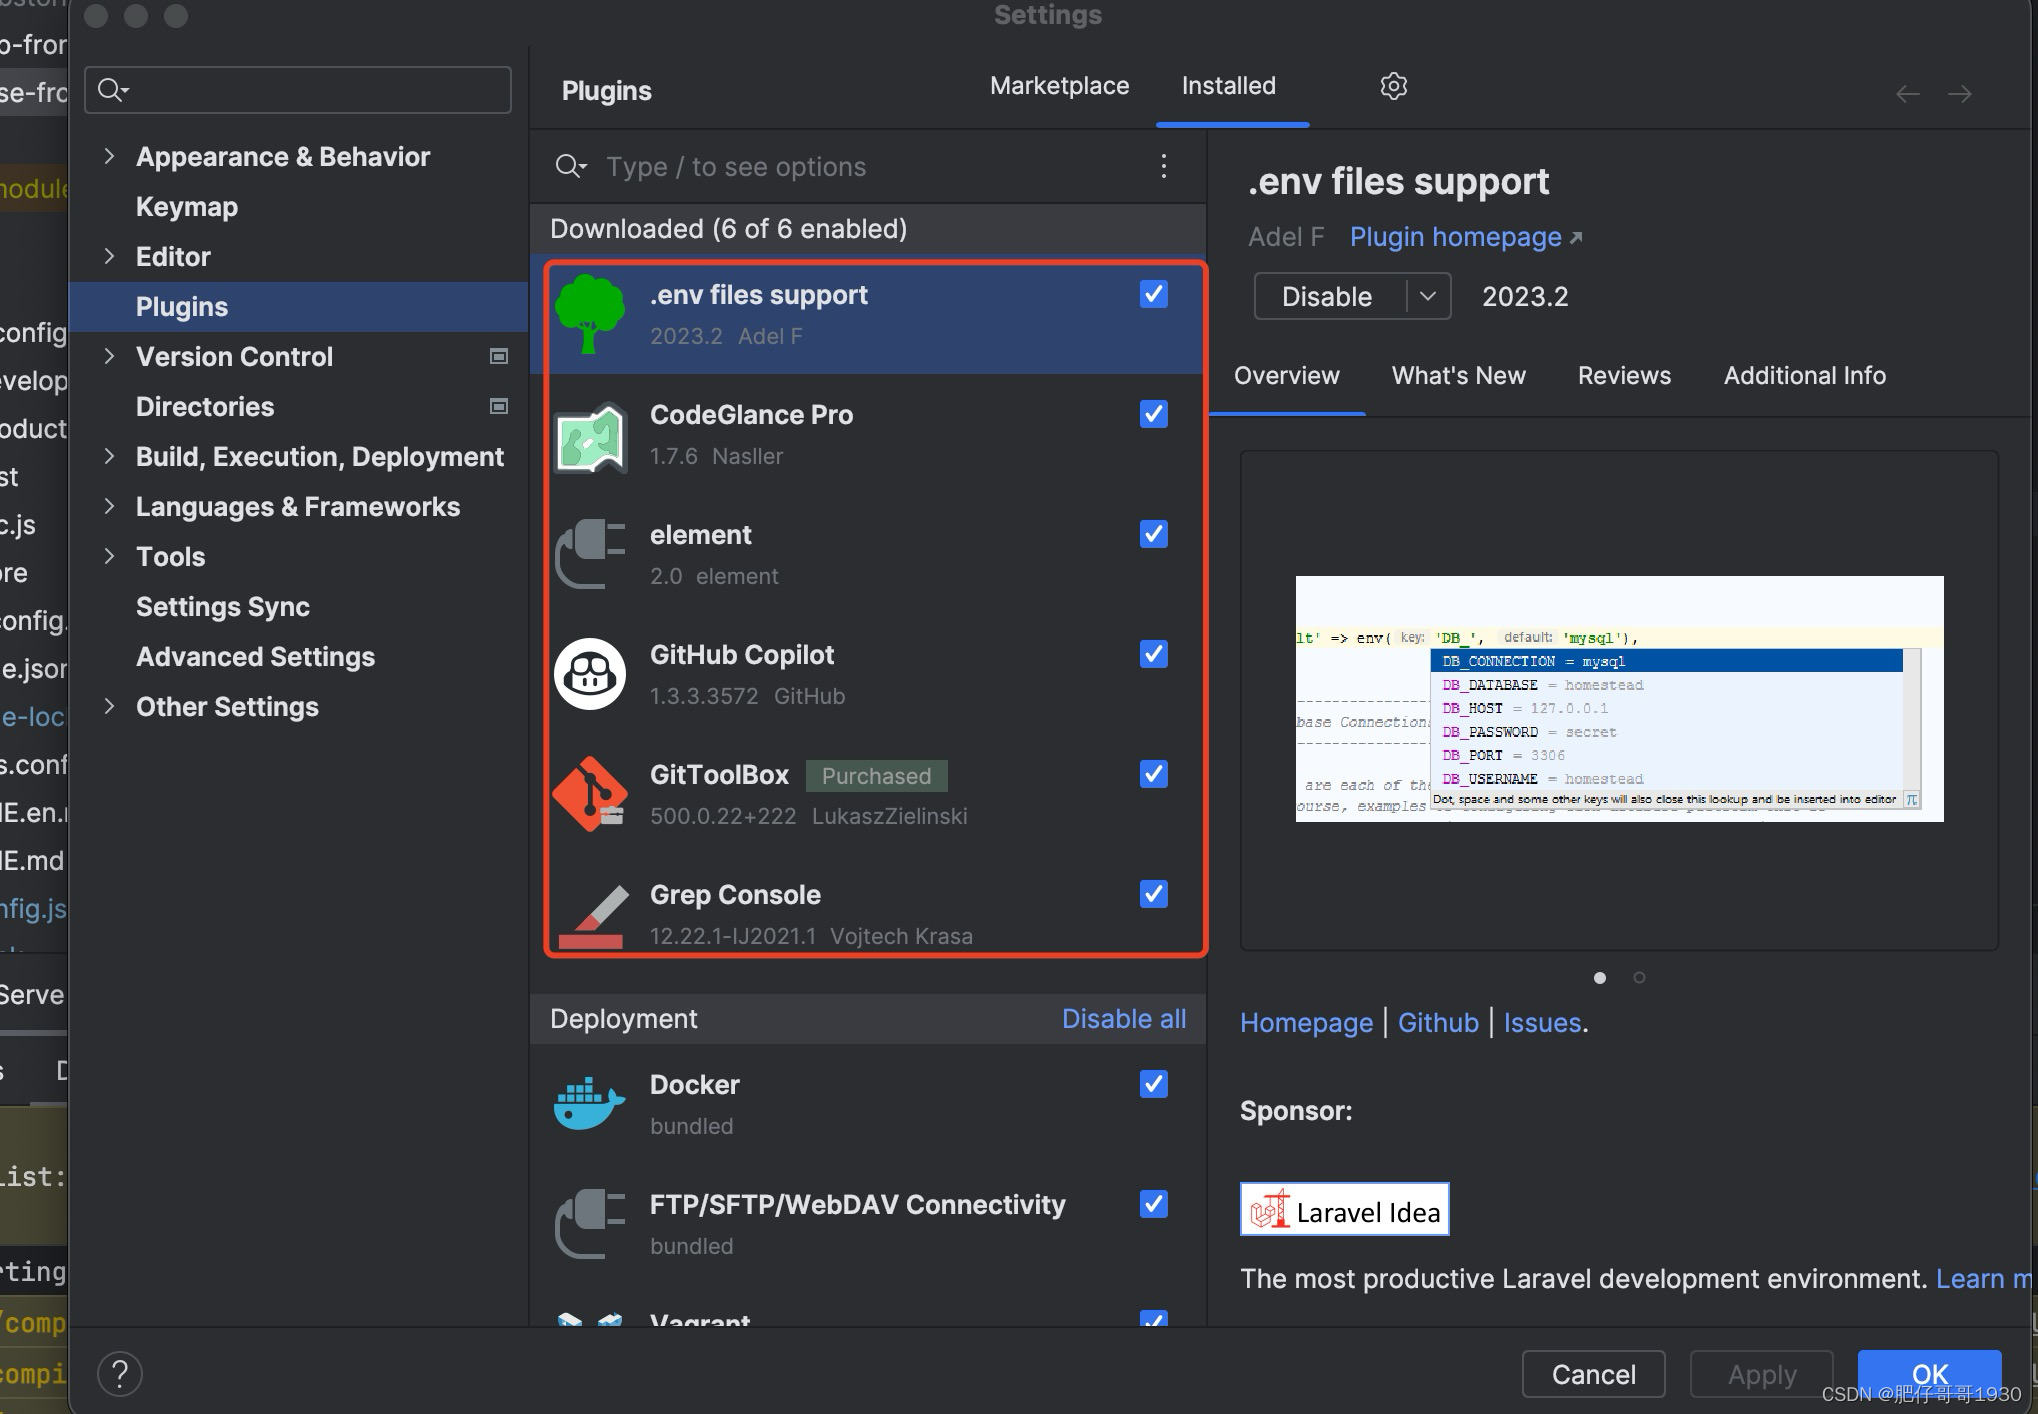Click the GitToolBox plugin icon

590,794
